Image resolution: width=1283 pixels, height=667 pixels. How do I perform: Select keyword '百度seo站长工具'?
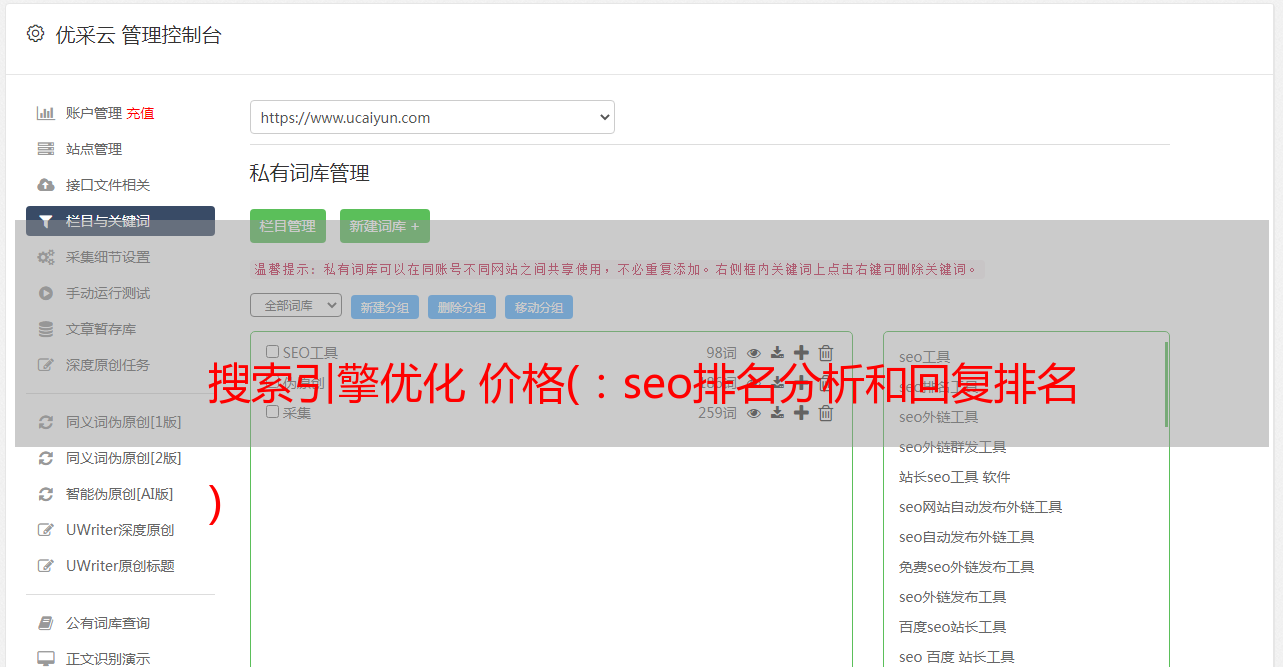953,627
